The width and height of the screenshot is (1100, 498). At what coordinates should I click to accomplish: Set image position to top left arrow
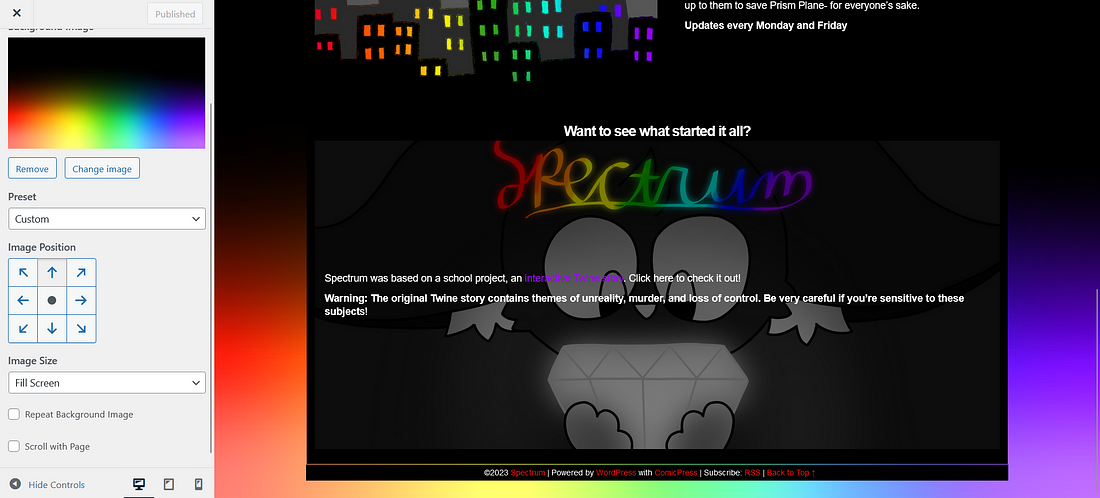tap(23, 272)
